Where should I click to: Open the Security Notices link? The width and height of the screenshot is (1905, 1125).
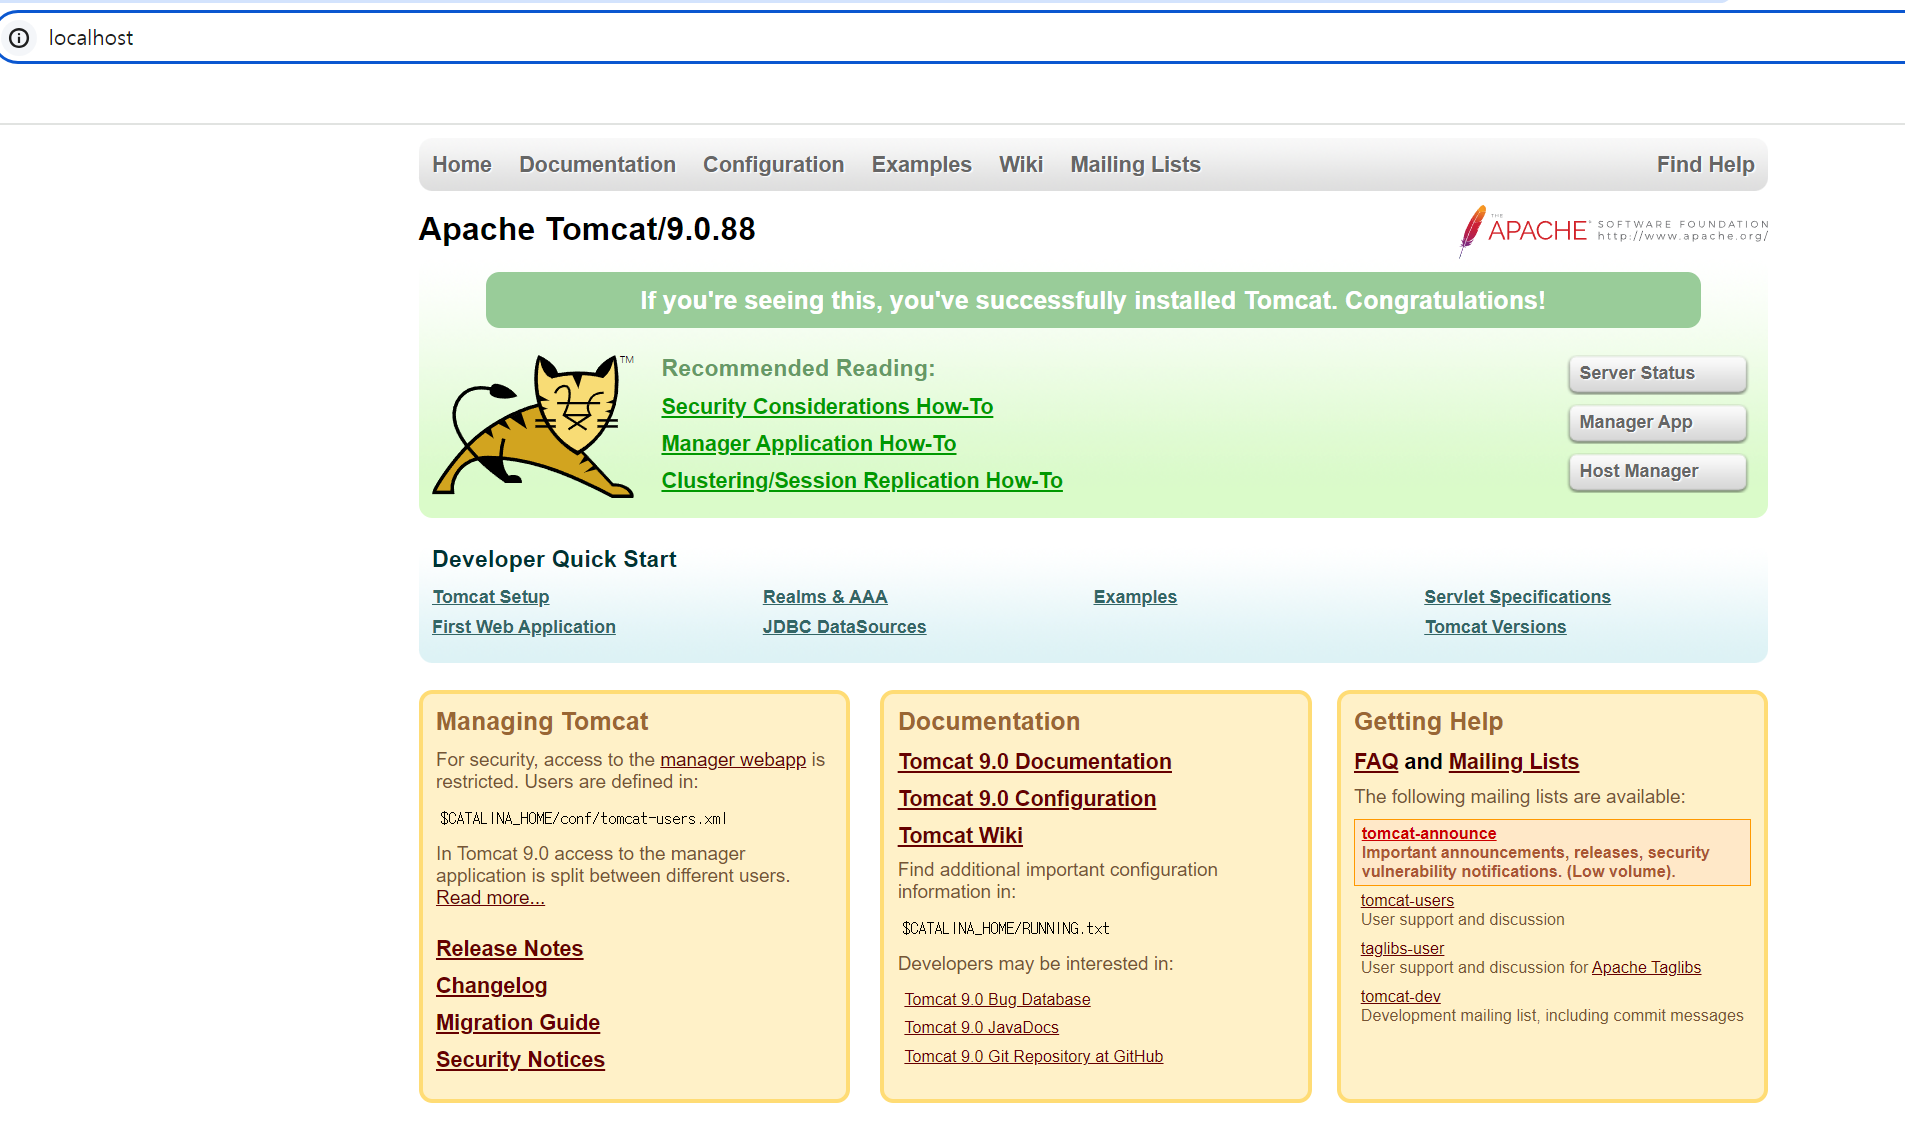pyautogui.click(x=520, y=1060)
